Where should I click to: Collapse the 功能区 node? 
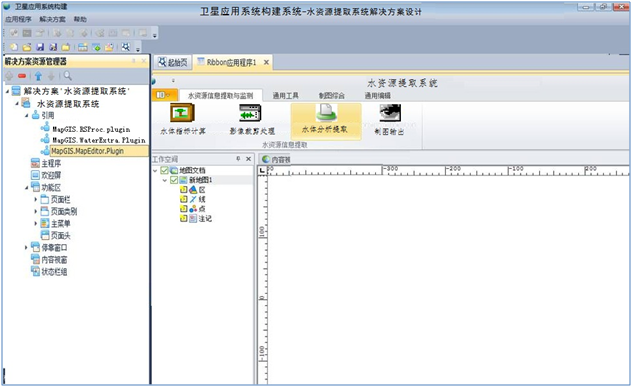click(27, 188)
